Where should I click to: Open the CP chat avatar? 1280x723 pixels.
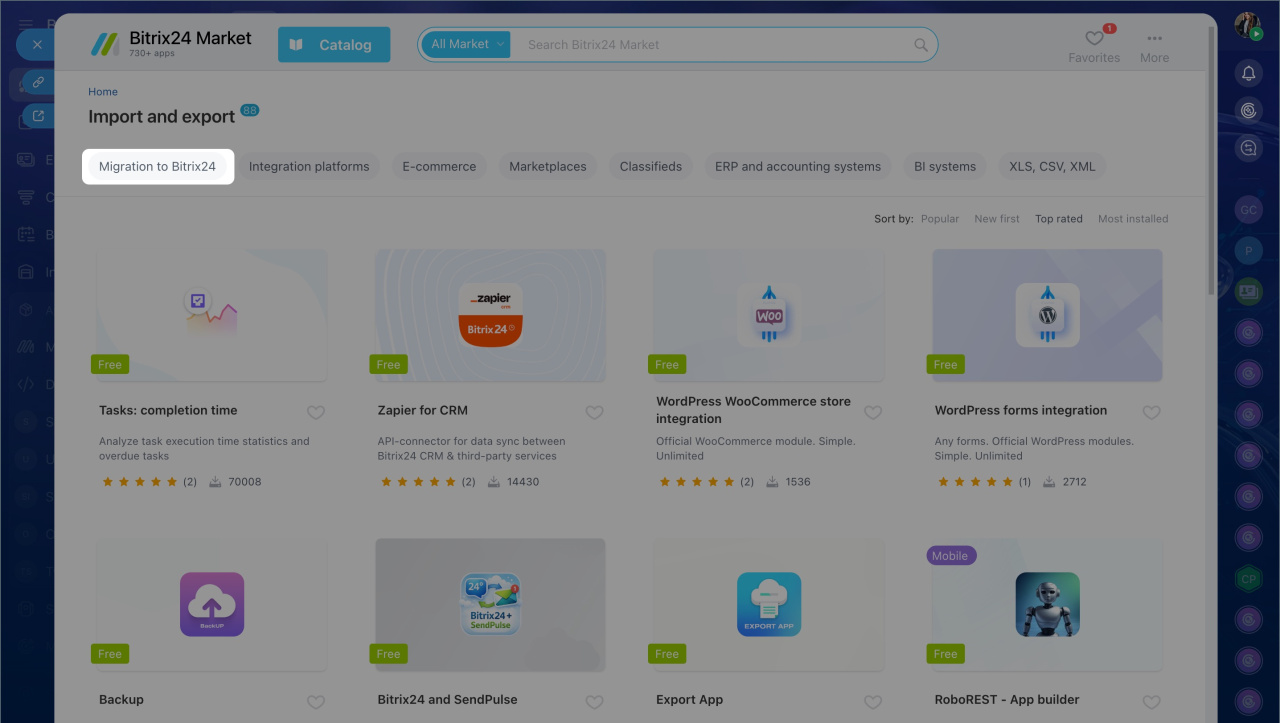pos(1248,578)
